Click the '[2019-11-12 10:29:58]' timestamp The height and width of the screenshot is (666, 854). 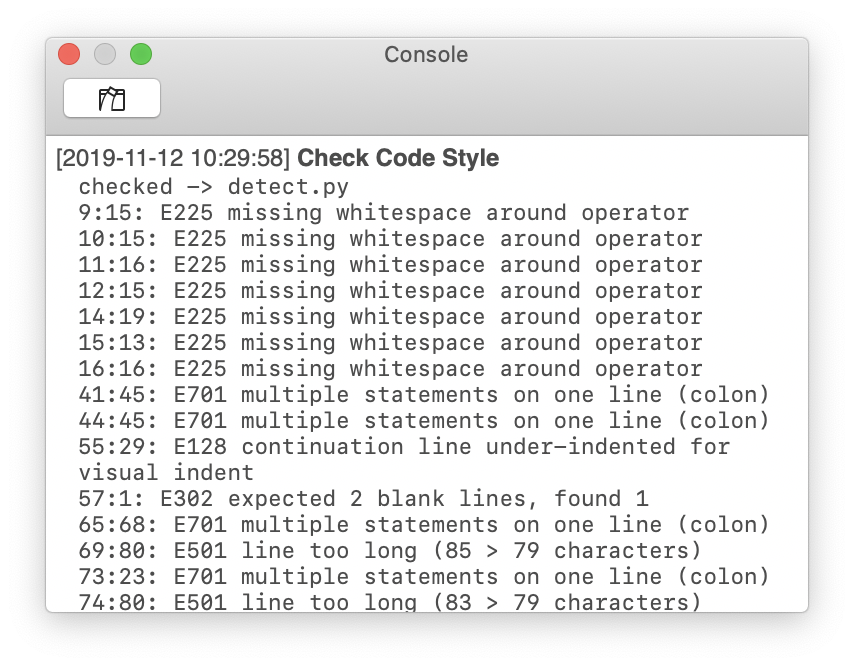[173, 158]
